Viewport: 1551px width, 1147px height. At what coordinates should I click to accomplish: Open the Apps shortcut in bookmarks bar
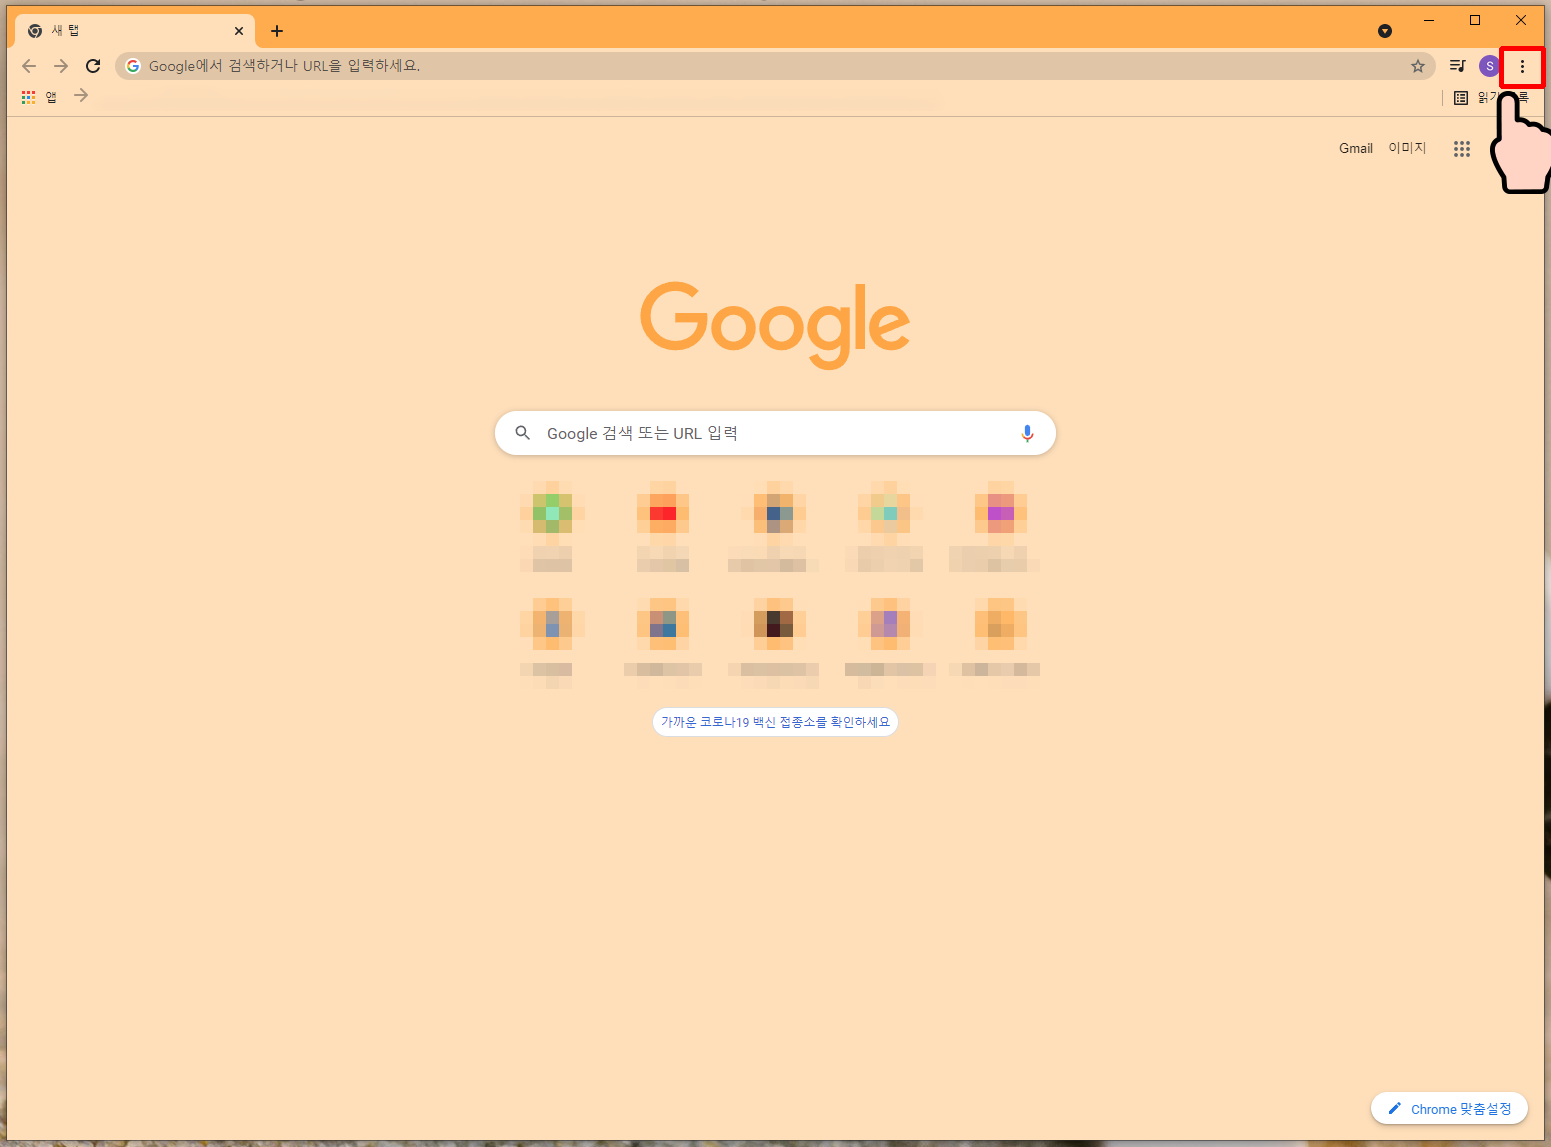pyautogui.click(x=39, y=97)
